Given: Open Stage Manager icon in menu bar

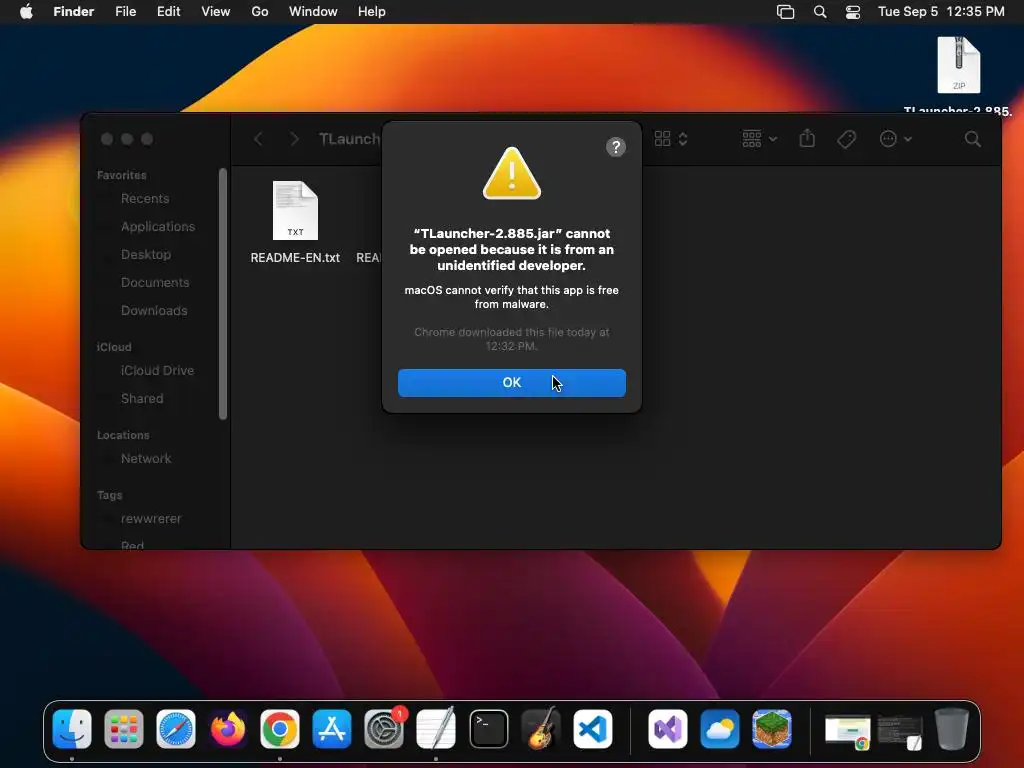Looking at the screenshot, I should click(786, 12).
